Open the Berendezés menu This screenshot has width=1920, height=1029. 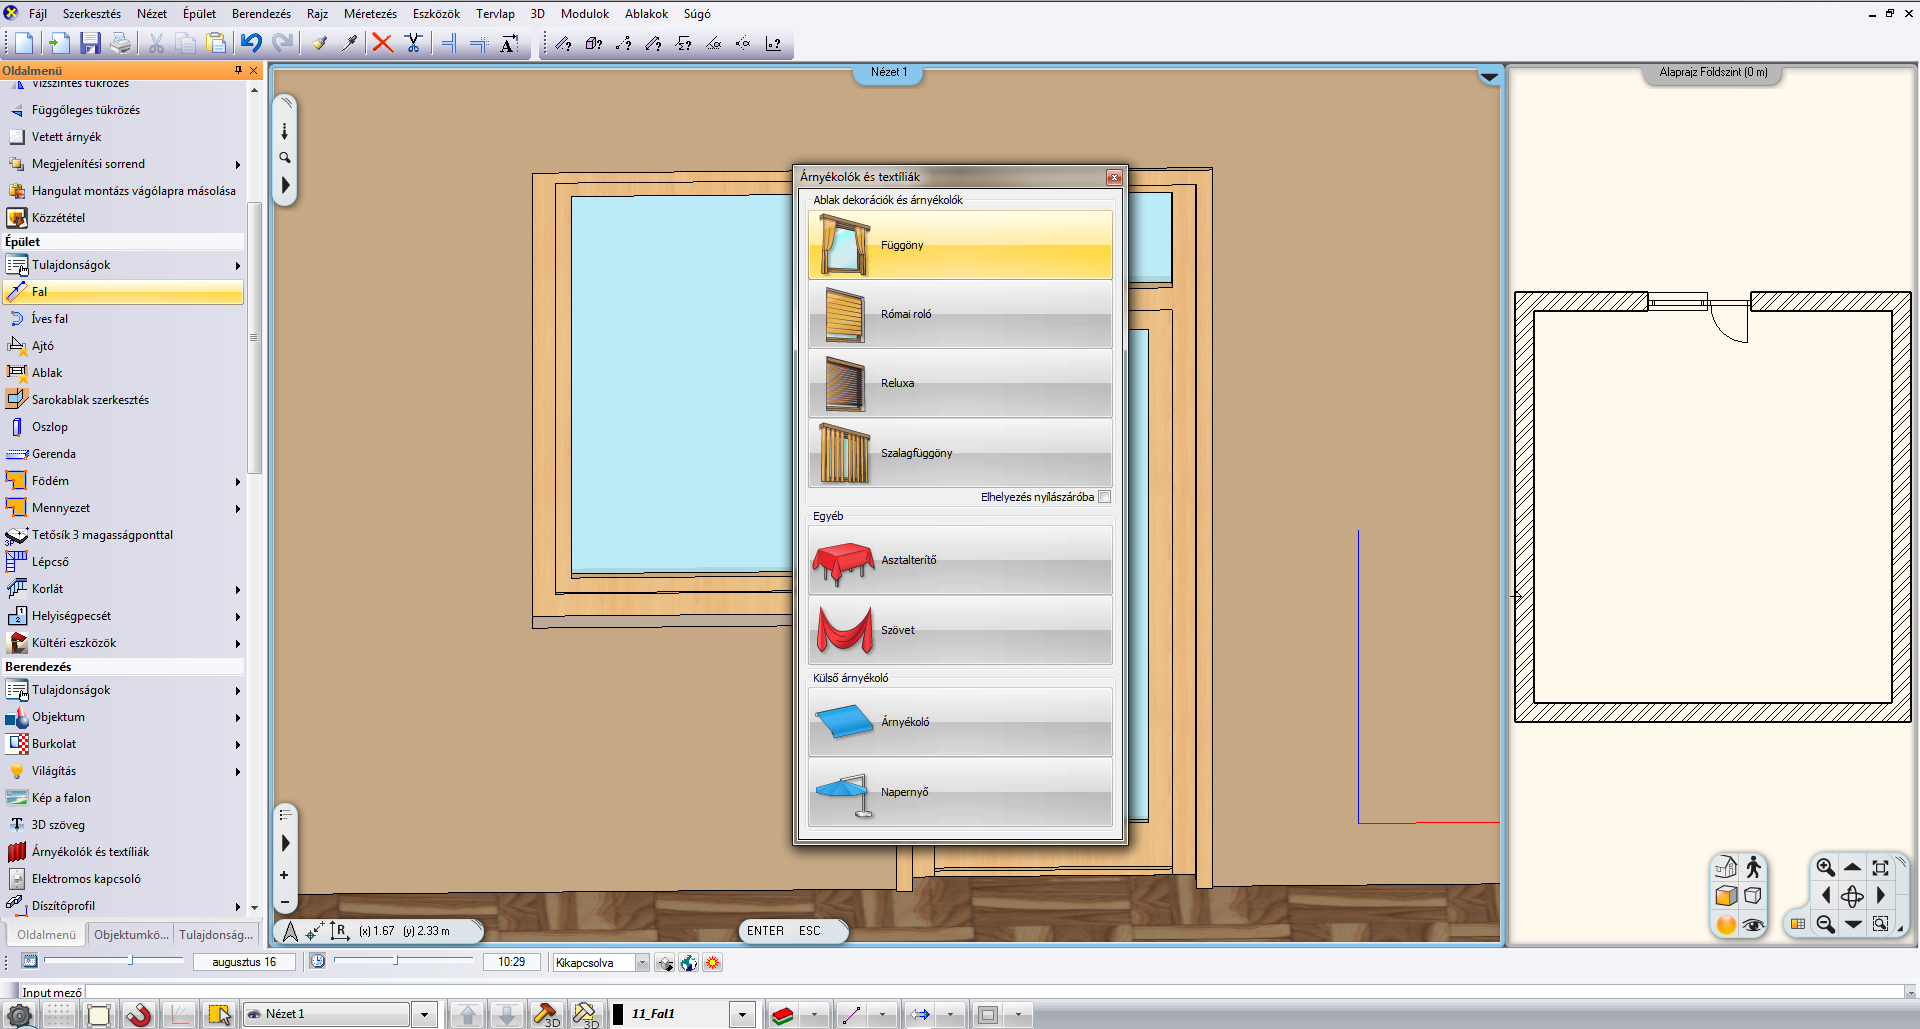pos(261,14)
